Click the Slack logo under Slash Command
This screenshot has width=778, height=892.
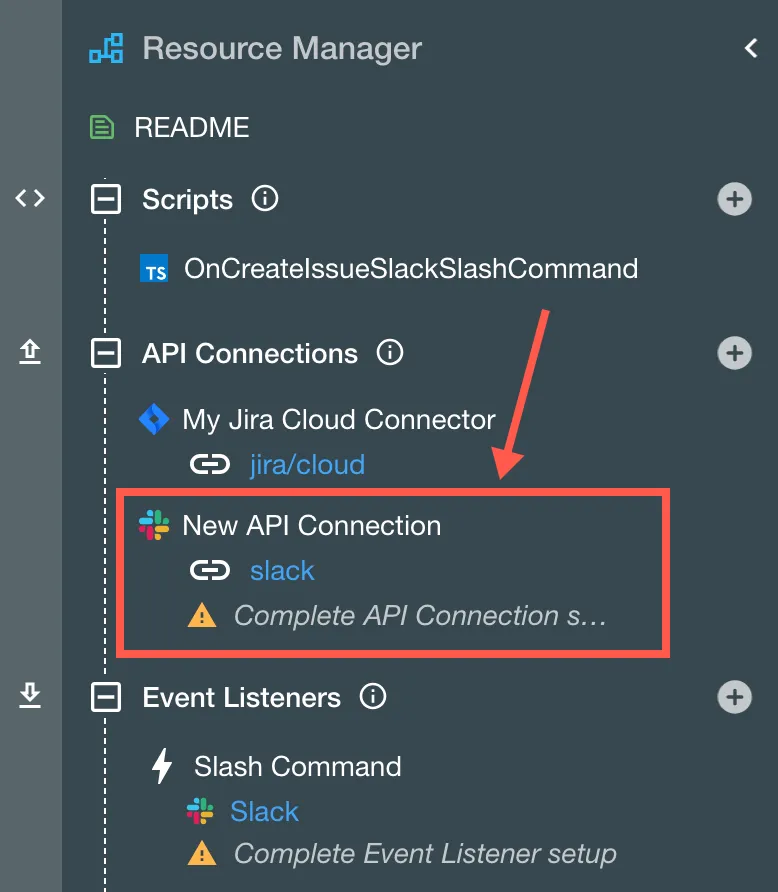[200, 811]
